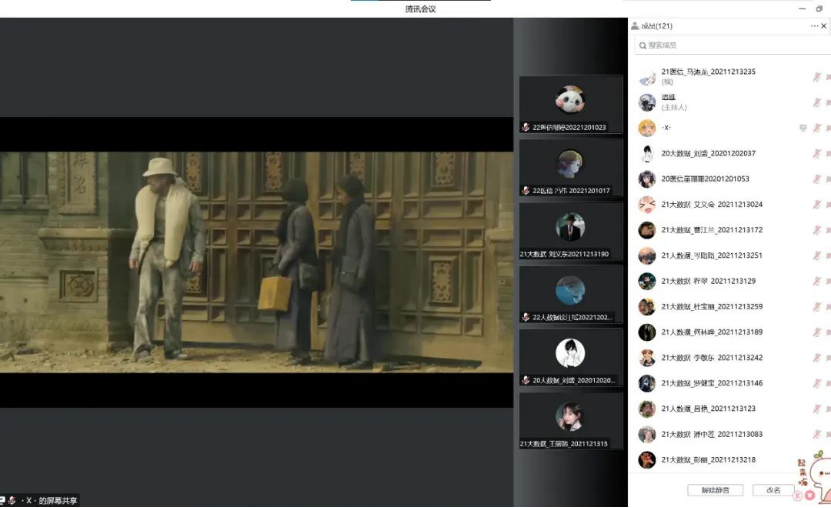
Task: Click screen-sharing indicator icon in -X- row
Action: click(x=803, y=128)
